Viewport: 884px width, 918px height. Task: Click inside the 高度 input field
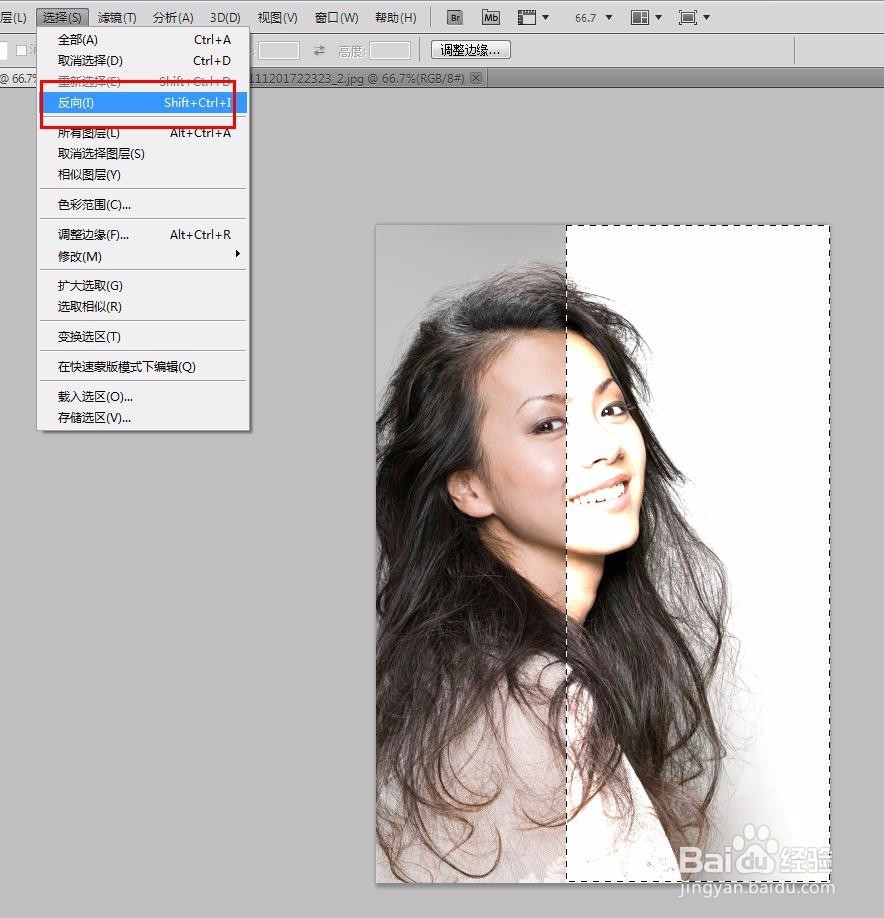pos(390,50)
